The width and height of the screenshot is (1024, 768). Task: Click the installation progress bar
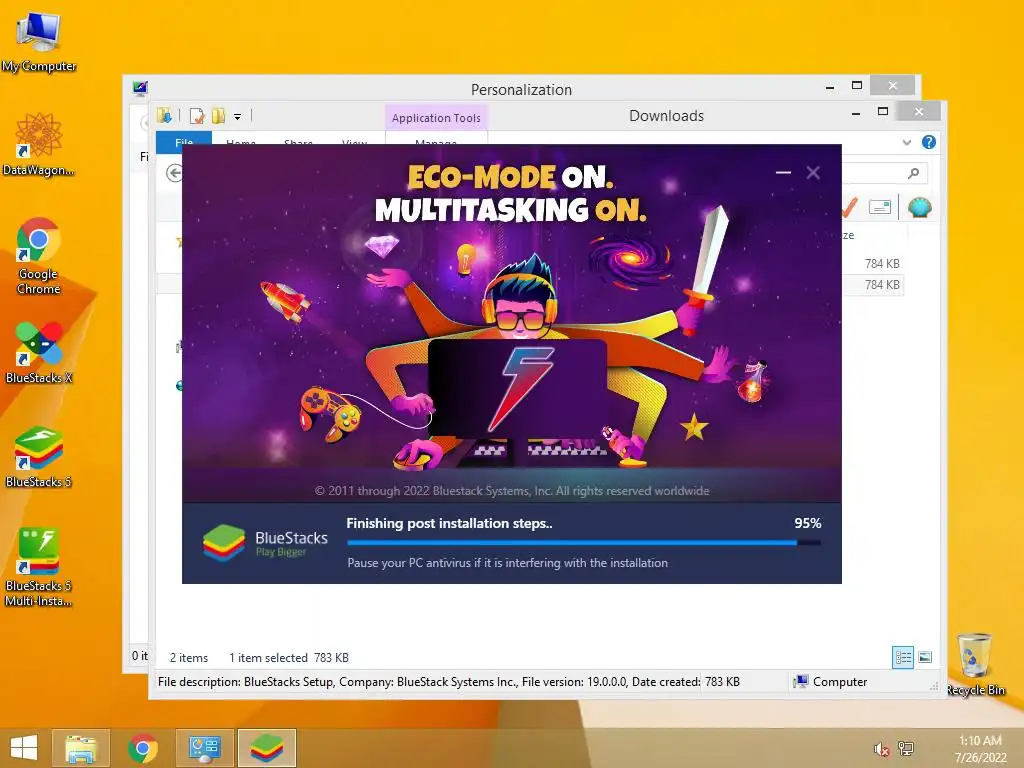(x=584, y=542)
